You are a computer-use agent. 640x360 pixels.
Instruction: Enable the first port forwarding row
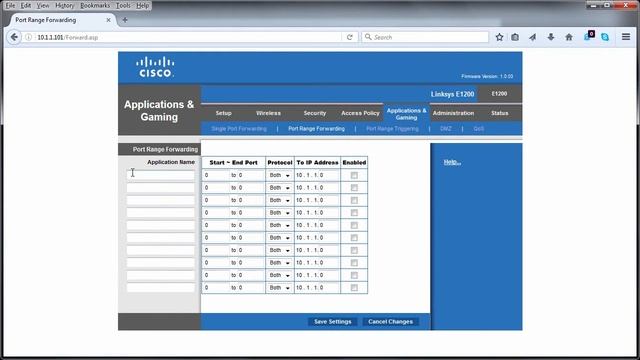(354, 175)
